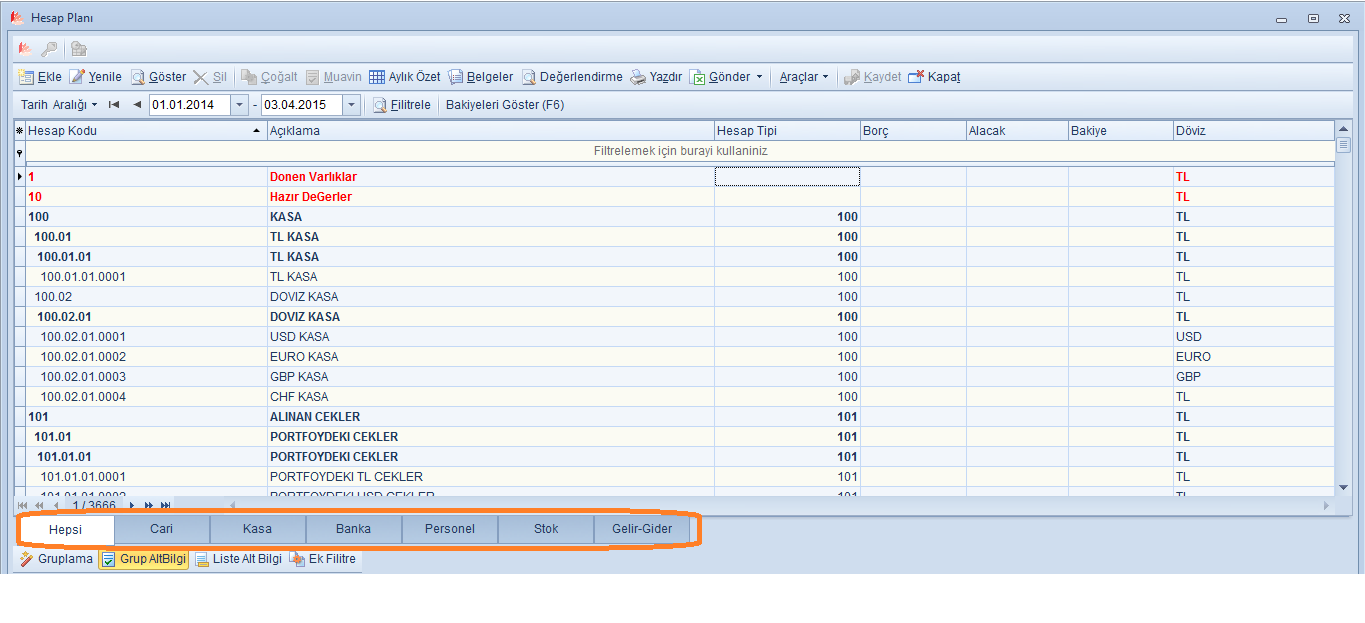Click Gönder export button
This screenshot has height=623, width=1365.
(720, 77)
